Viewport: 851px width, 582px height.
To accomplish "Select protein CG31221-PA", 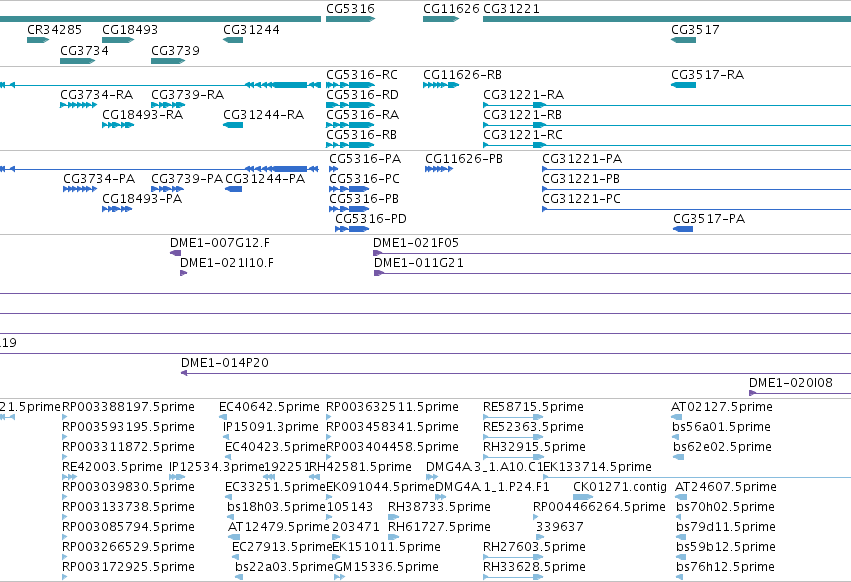I will pyautogui.click(x=582, y=159).
